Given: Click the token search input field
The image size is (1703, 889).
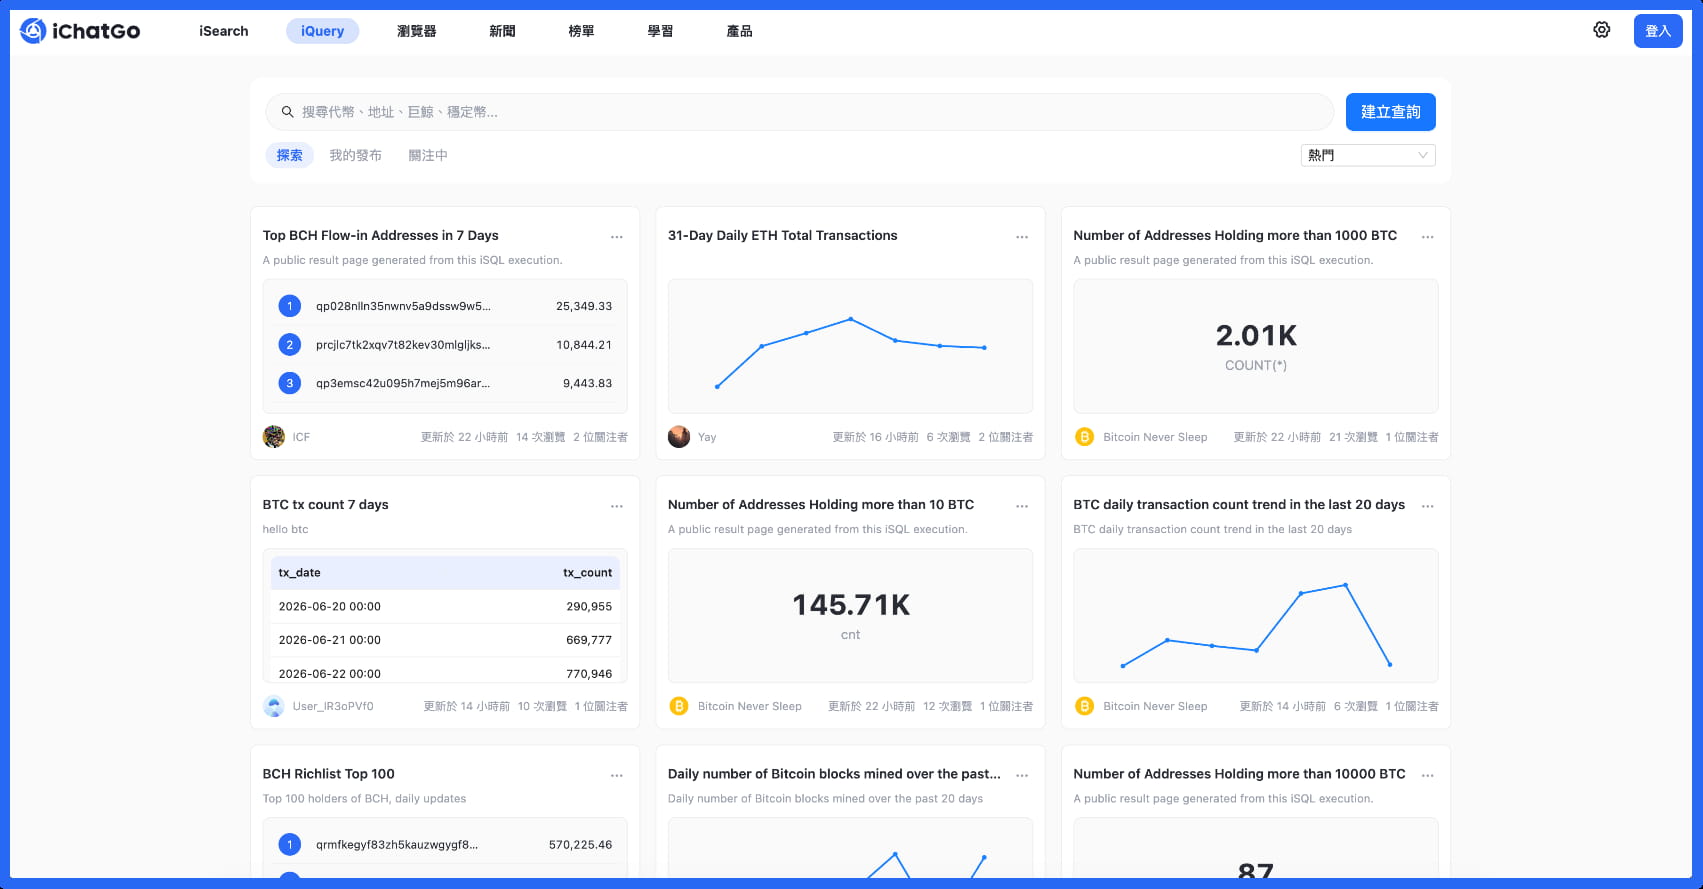Looking at the screenshot, I should coord(800,112).
